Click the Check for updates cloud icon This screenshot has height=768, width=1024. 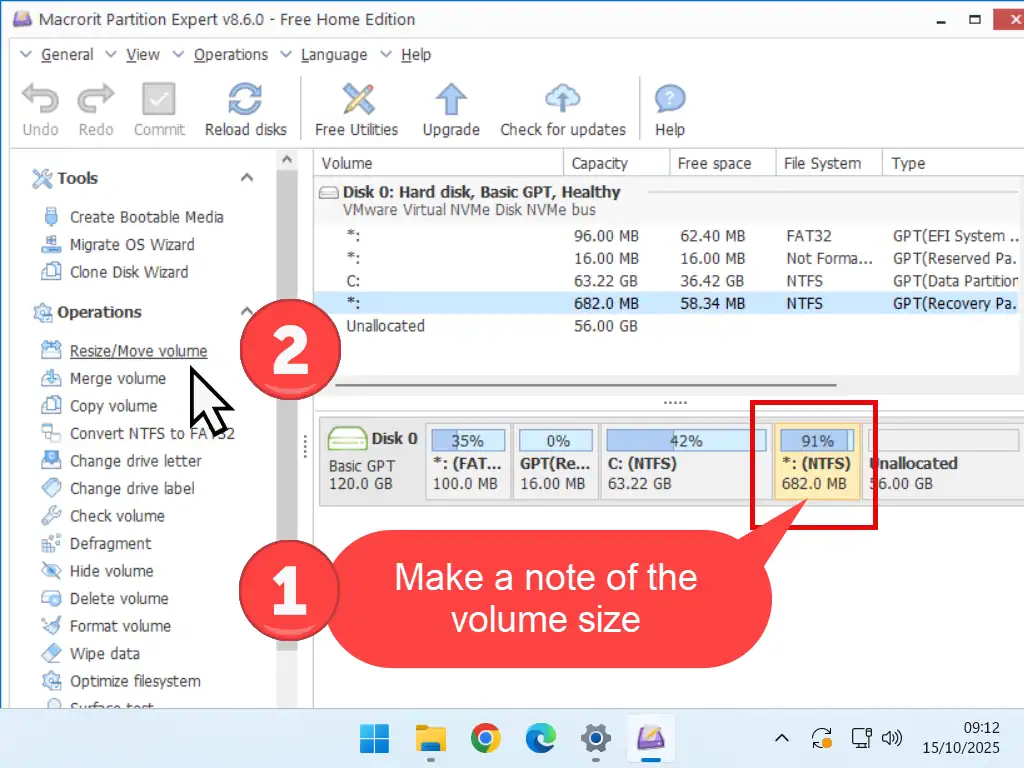pyautogui.click(x=562, y=100)
